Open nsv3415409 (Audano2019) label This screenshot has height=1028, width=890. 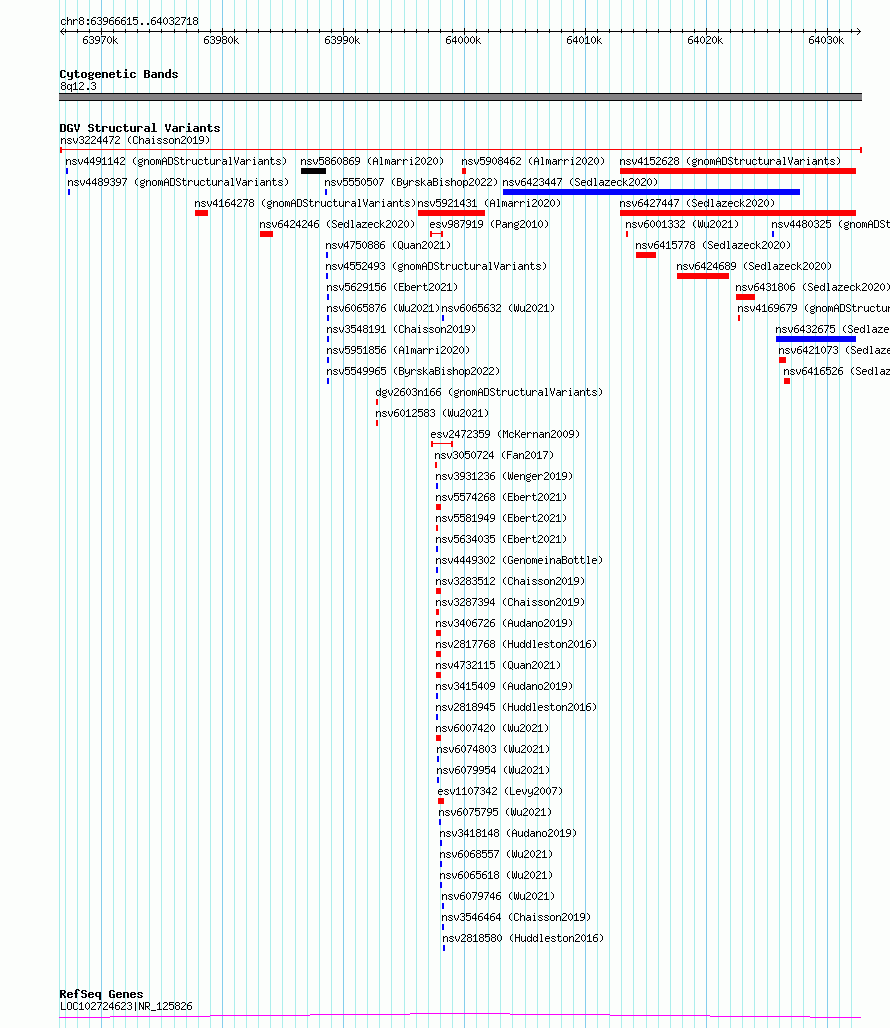[504, 686]
